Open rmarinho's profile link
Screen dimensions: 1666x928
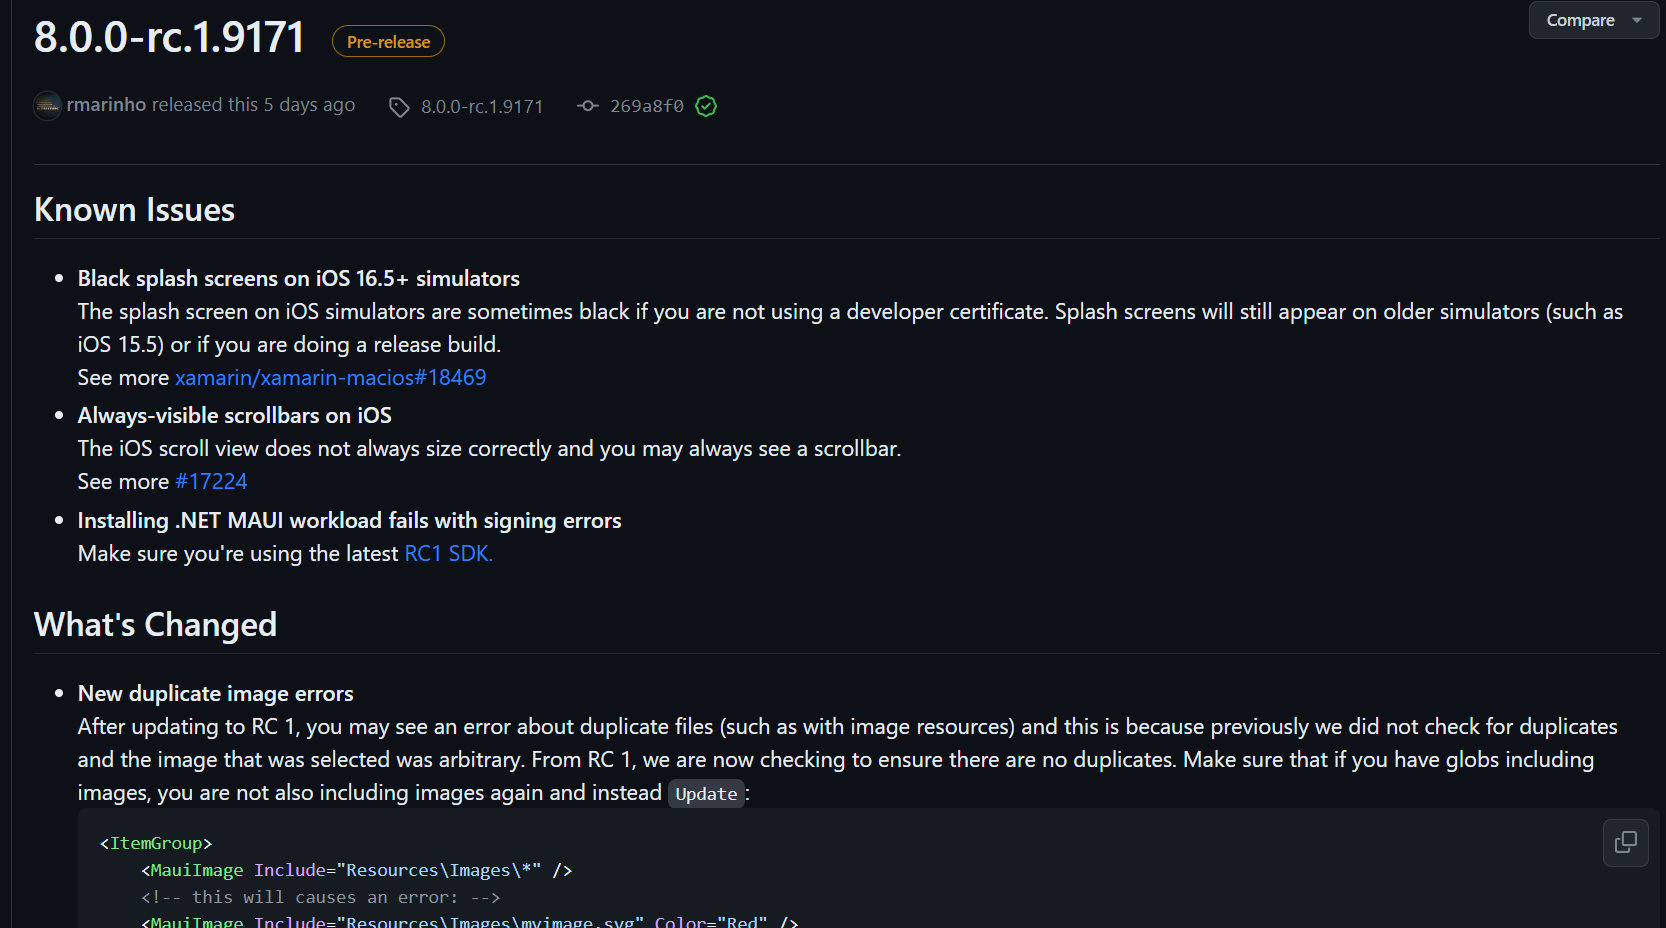coord(106,104)
